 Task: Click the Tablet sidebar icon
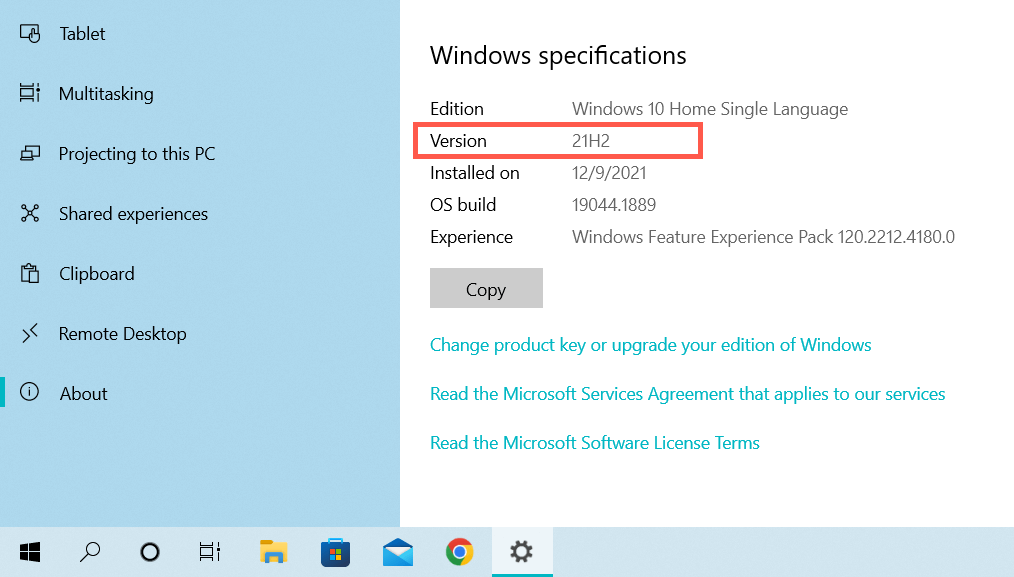tap(30, 34)
